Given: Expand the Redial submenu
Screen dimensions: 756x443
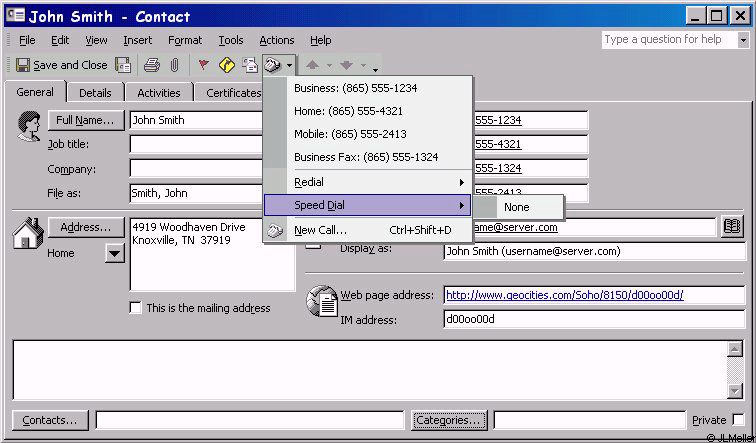Looking at the screenshot, I should click(367, 182).
